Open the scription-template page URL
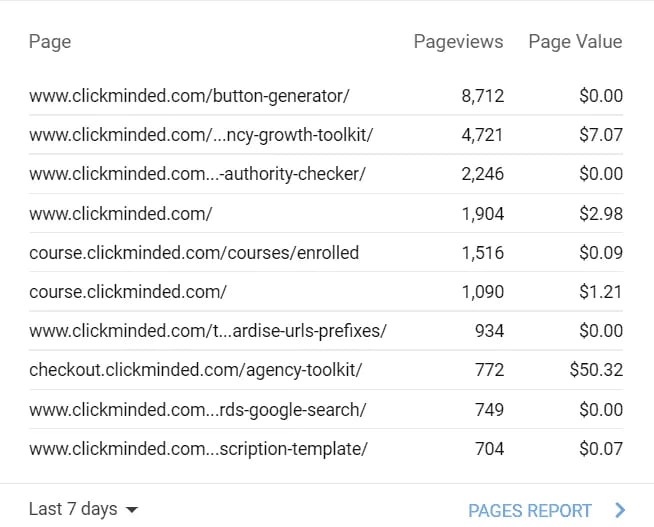The image size is (654, 527). click(198, 449)
